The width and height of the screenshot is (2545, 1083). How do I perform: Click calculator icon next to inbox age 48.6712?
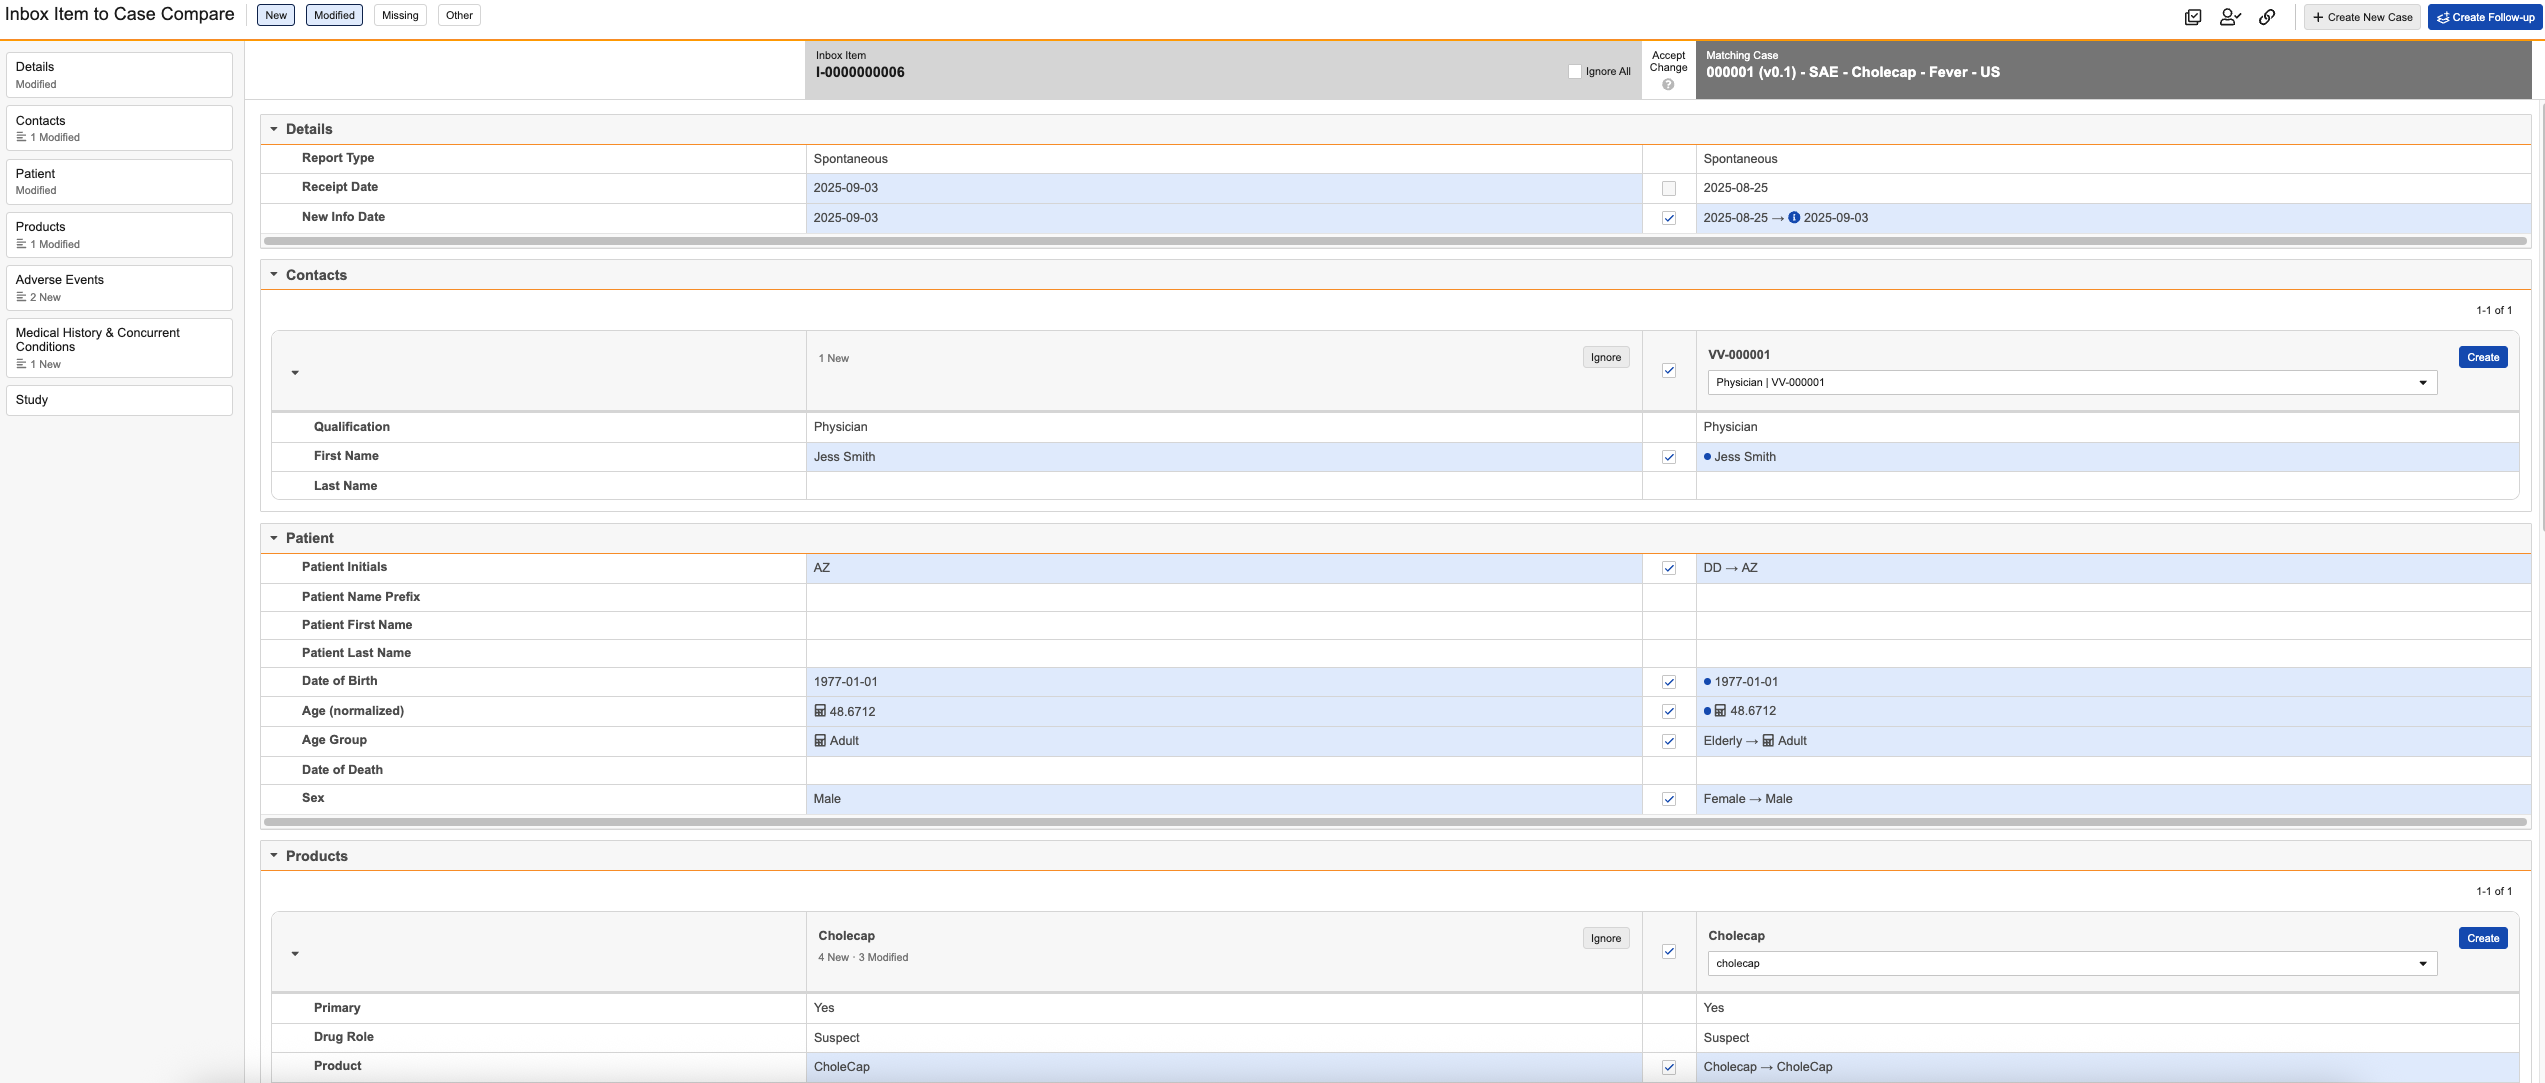[820, 712]
